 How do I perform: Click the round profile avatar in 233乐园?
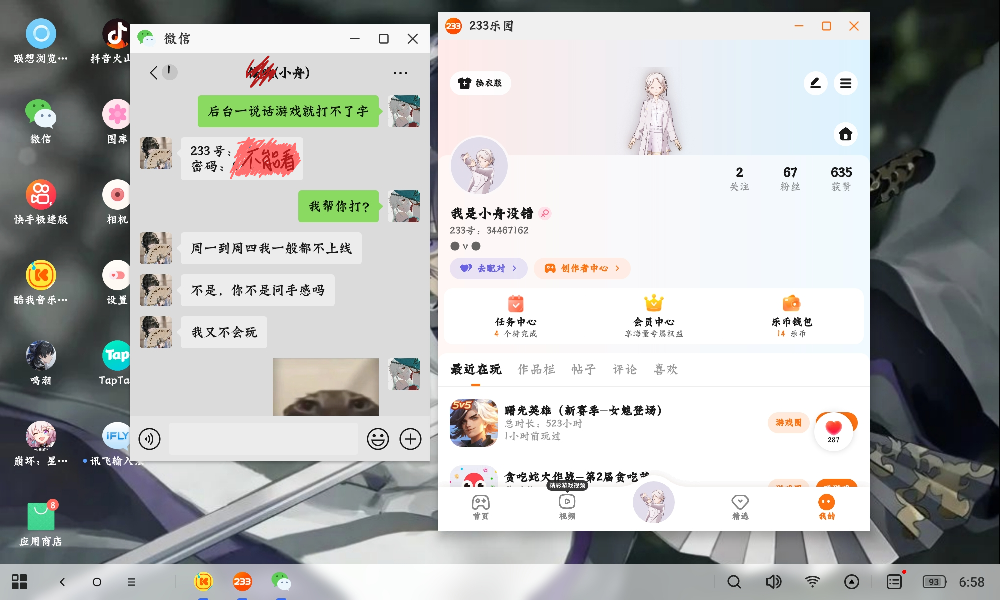[479, 166]
